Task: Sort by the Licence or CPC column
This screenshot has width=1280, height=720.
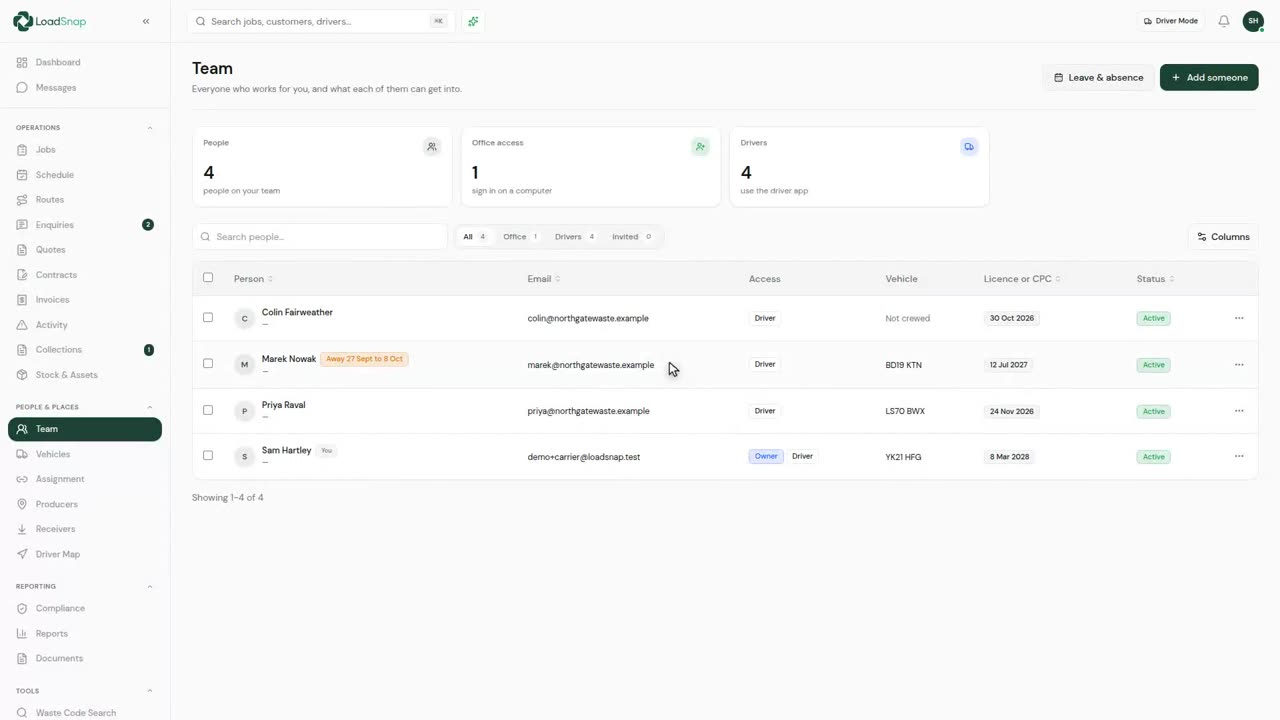Action: (1022, 279)
